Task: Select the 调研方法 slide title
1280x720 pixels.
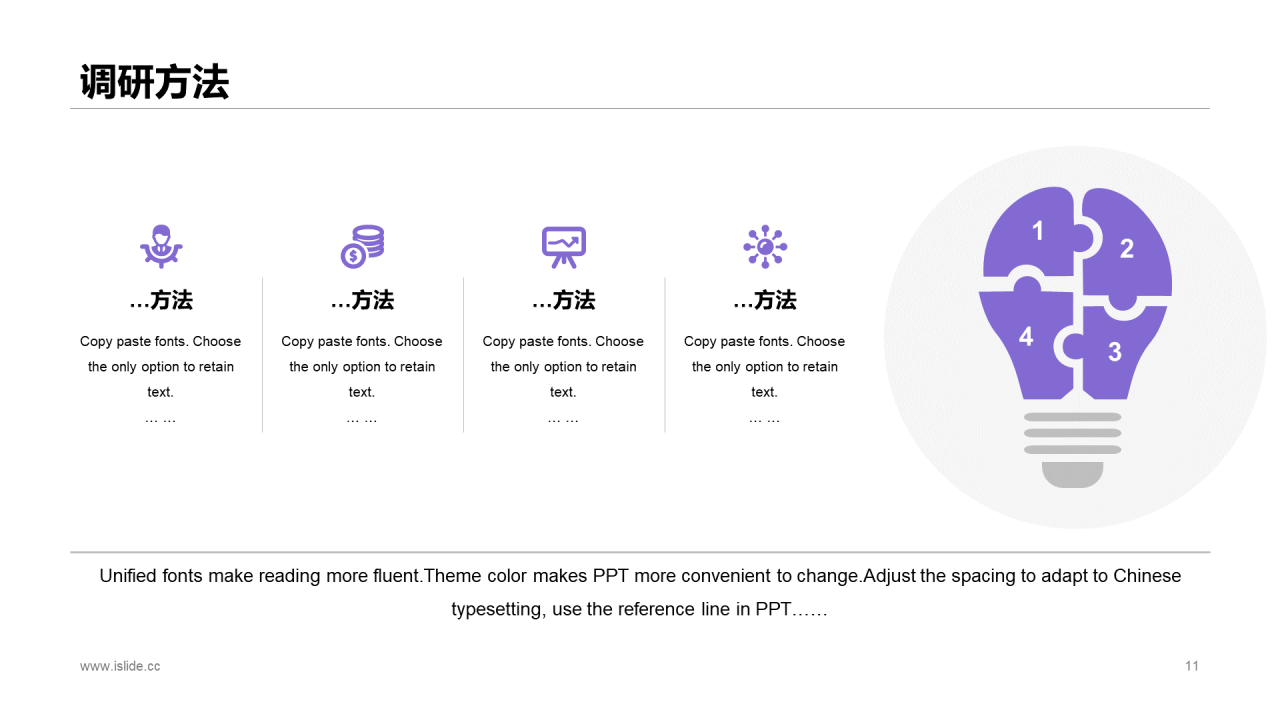Action: point(154,82)
